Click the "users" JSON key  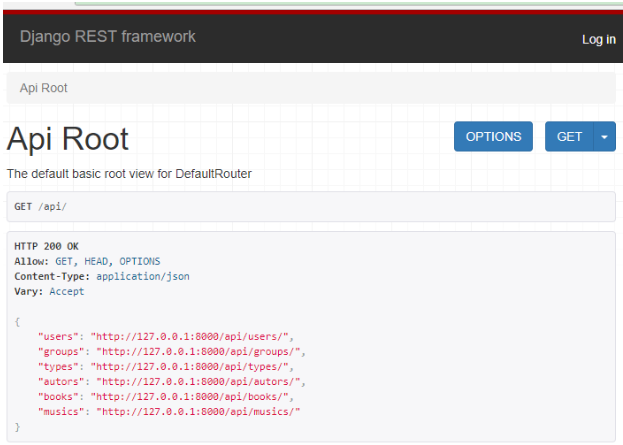[58, 337]
